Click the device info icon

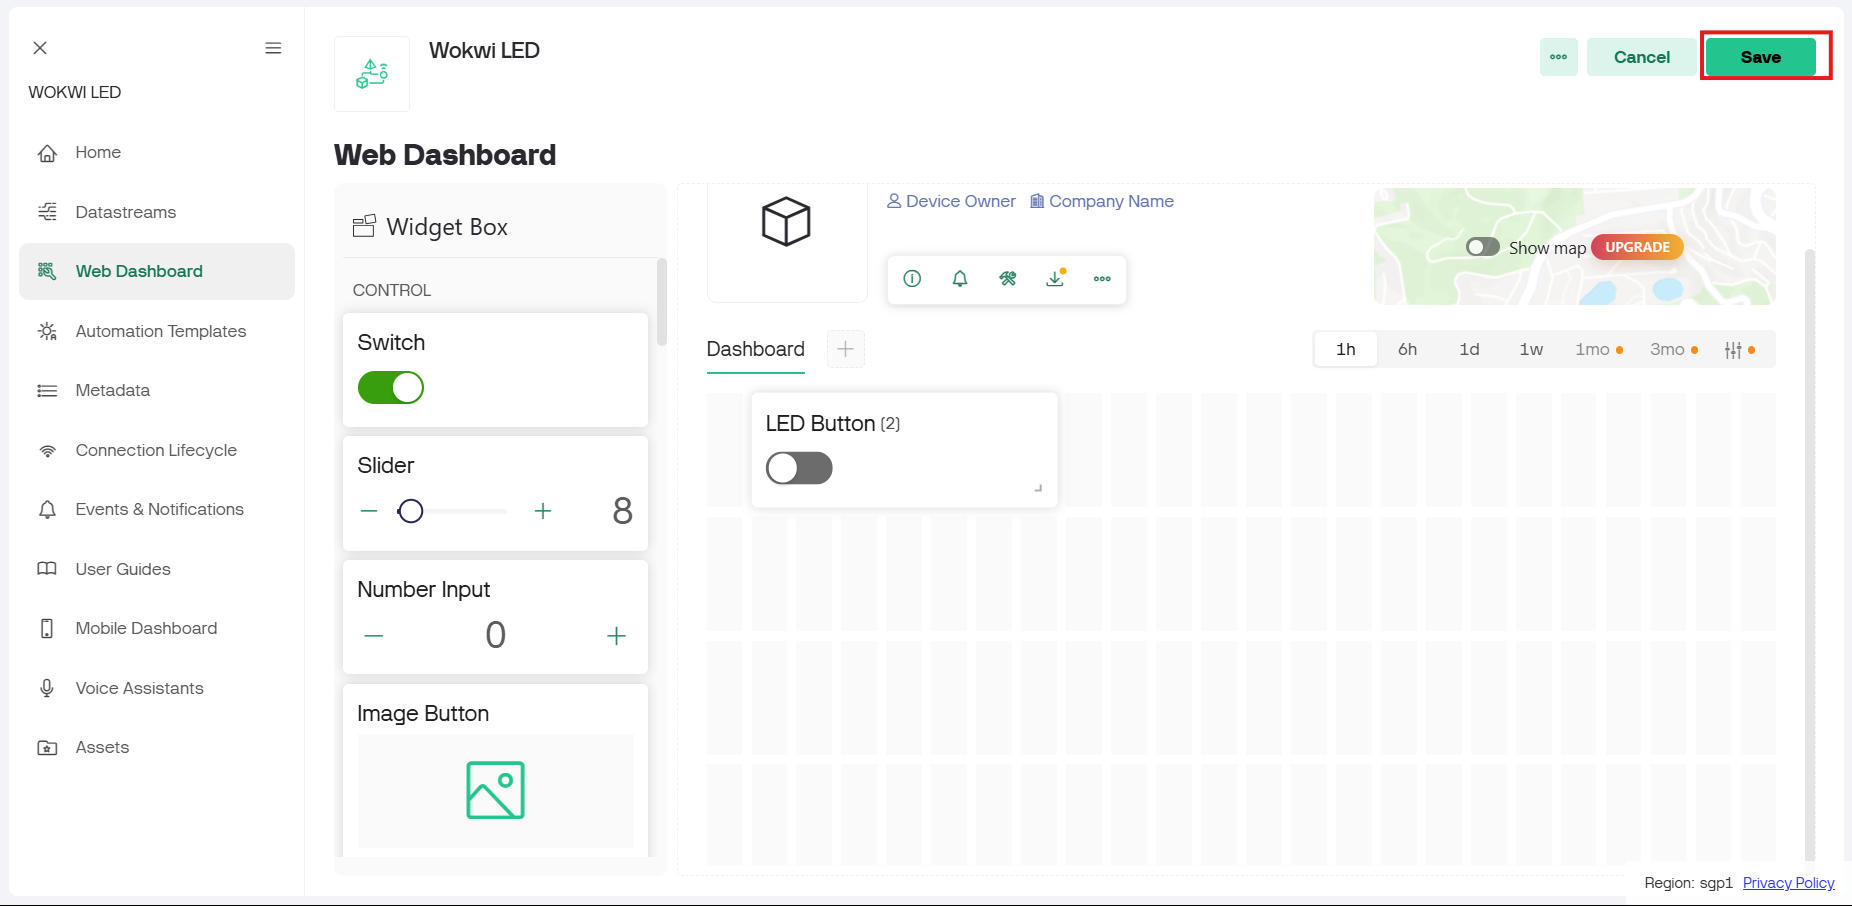(912, 279)
